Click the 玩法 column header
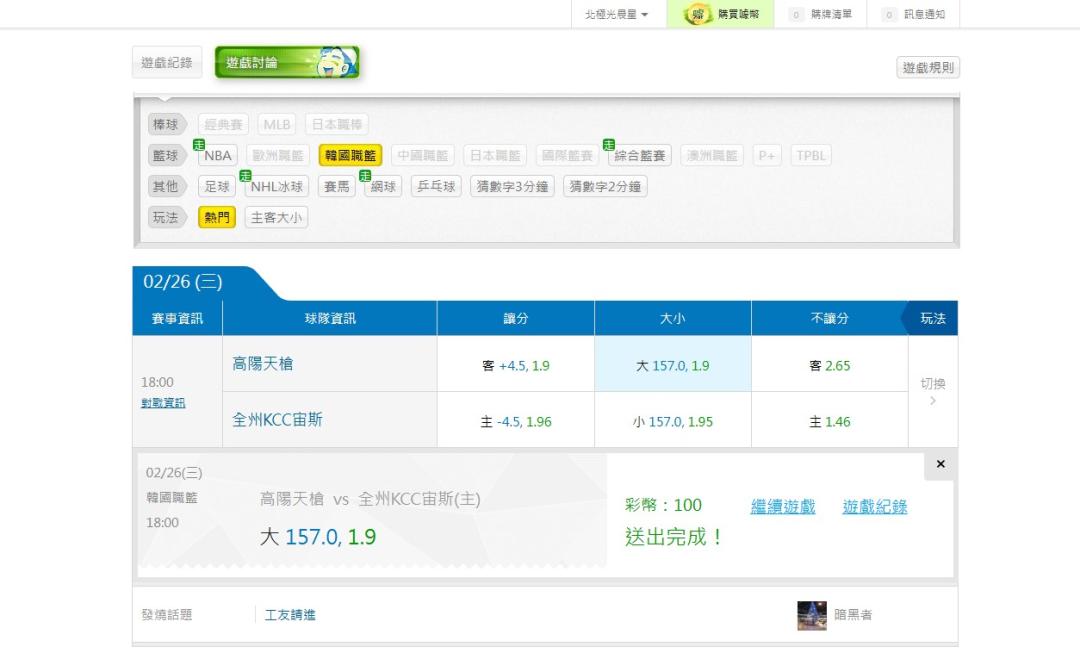 pyautogui.click(x=933, y=318)
